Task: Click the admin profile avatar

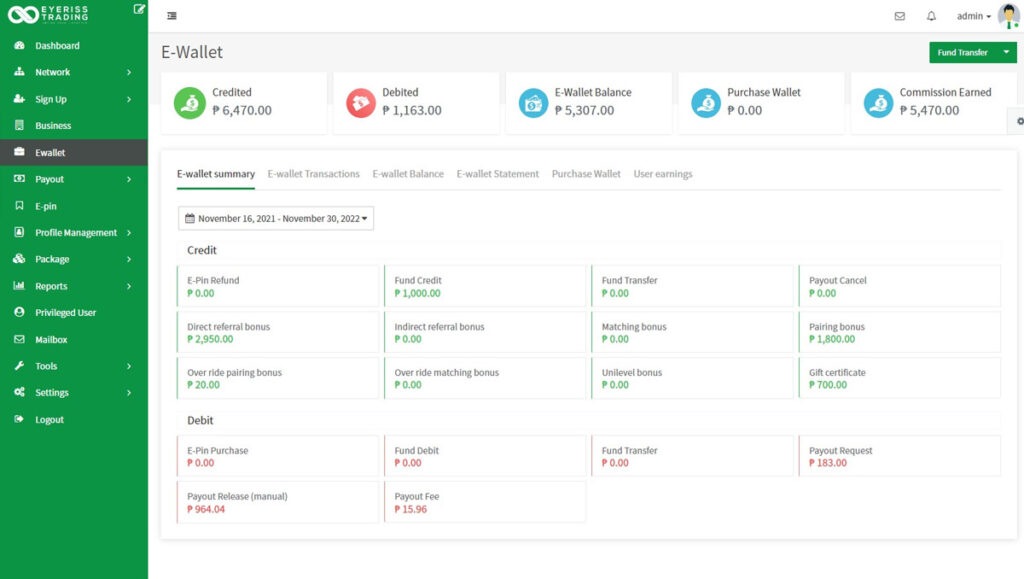Action: tap(1008, 16)
